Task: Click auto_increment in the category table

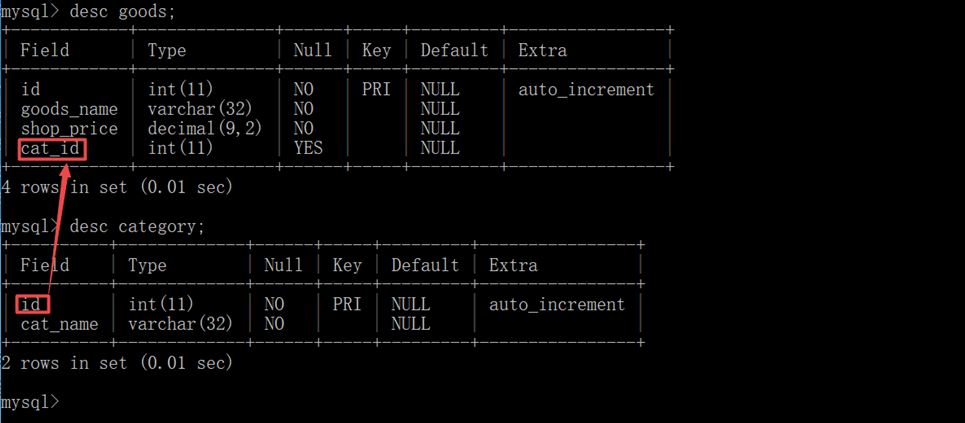Action: [557, 304]
